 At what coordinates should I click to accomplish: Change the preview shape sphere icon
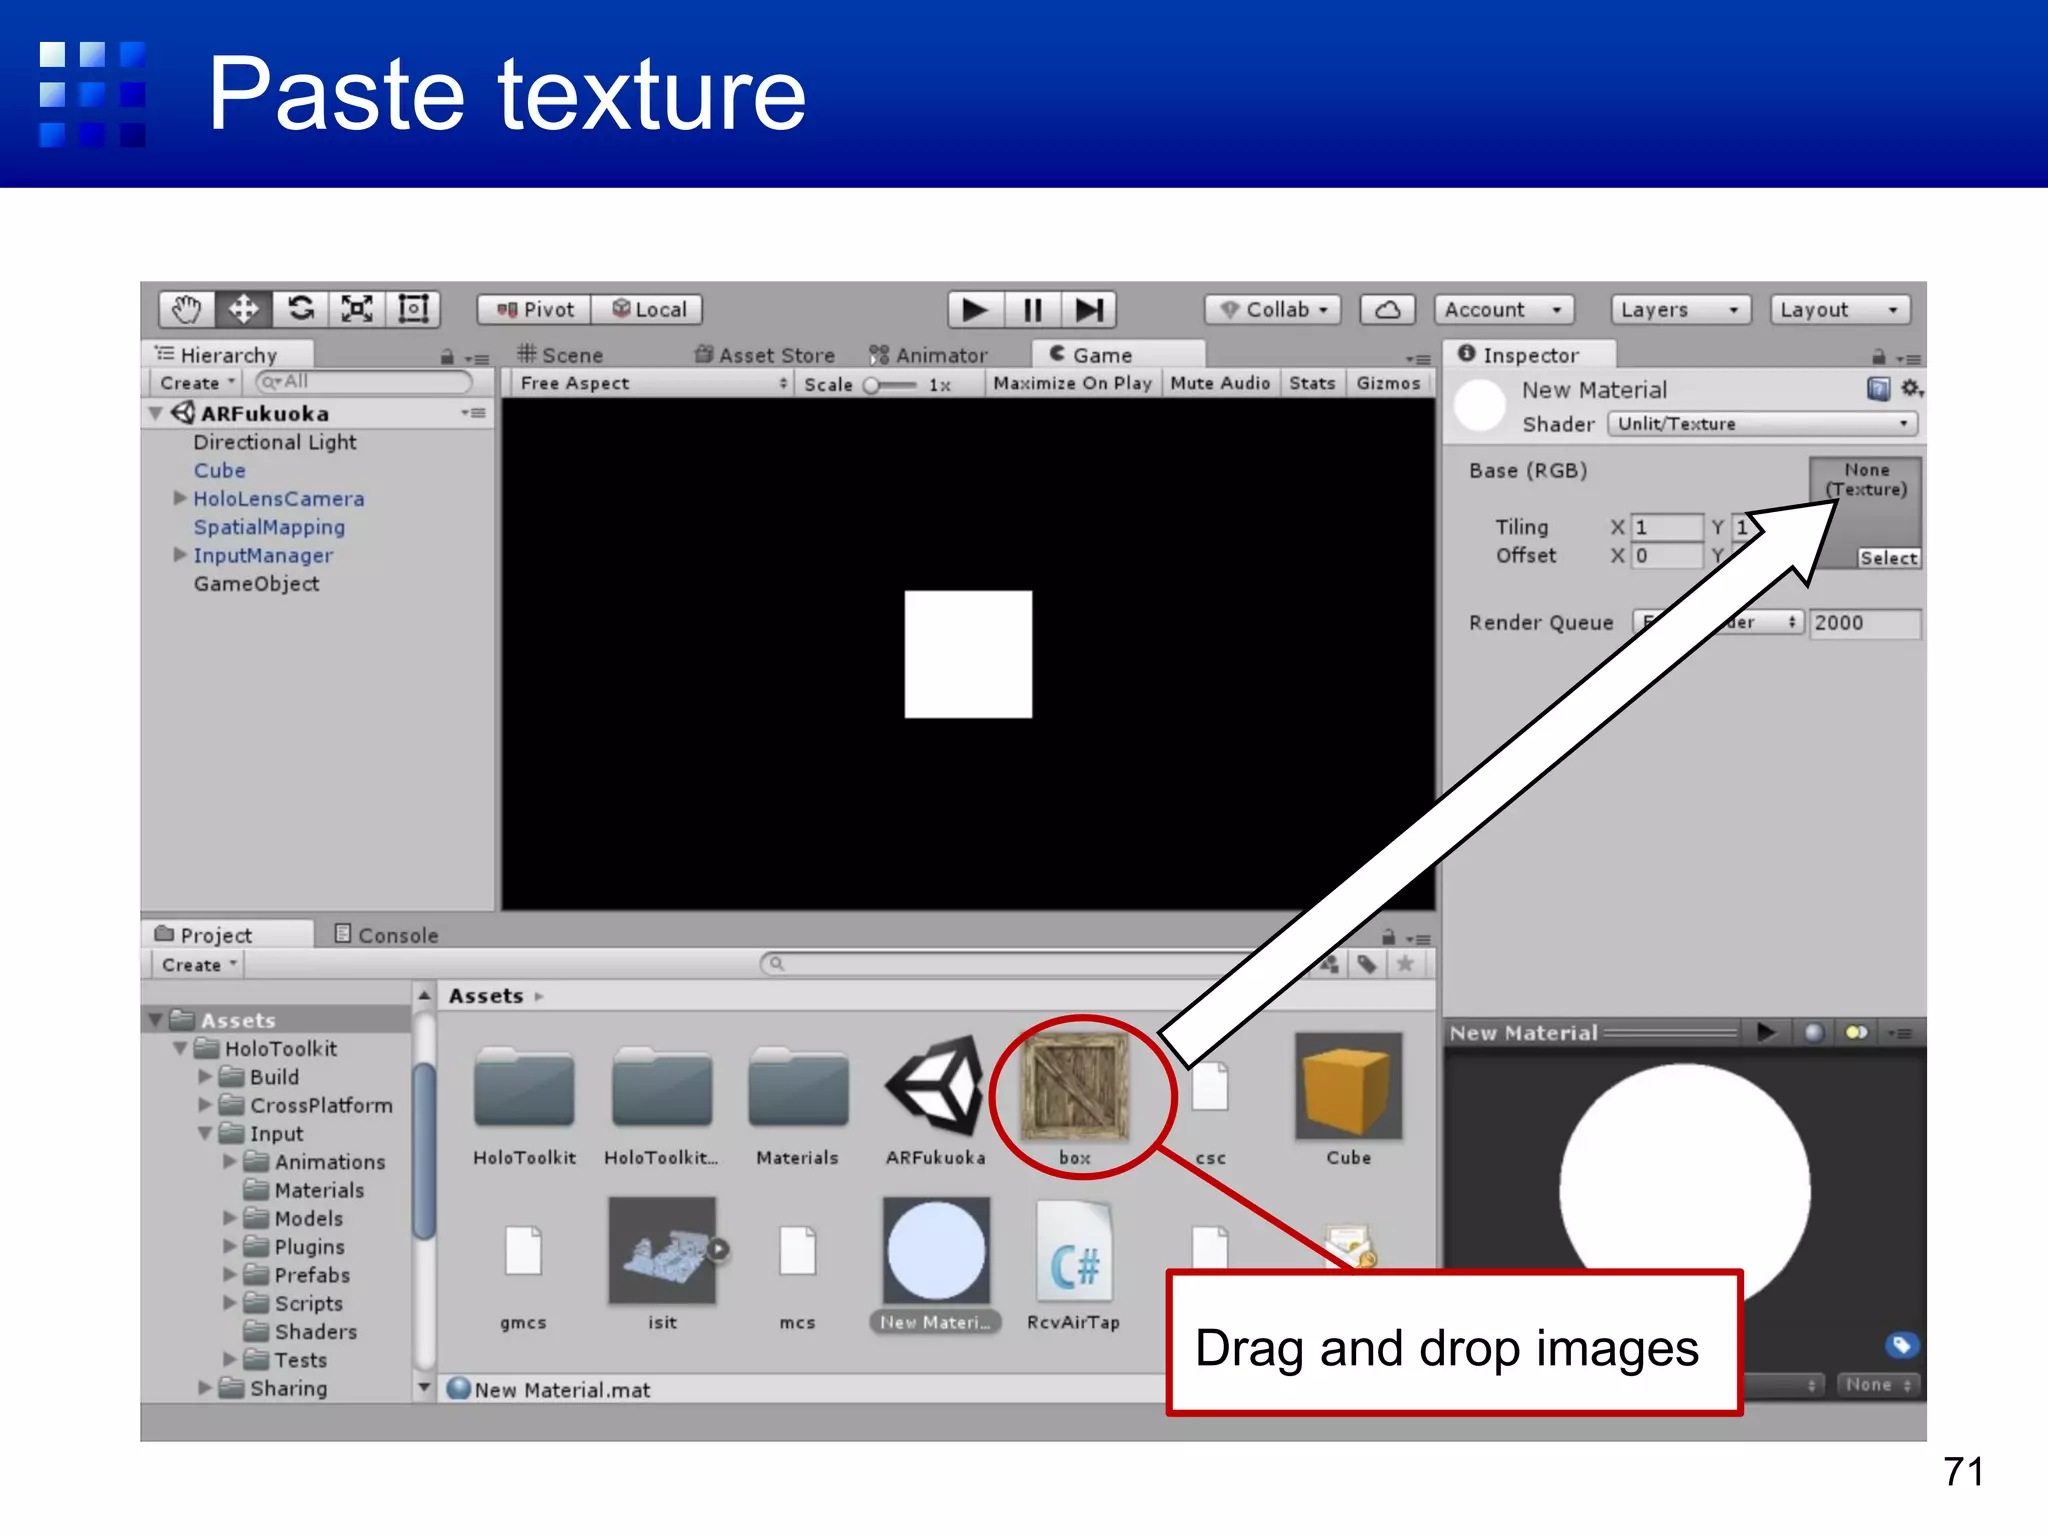tap(1813, 1032)
